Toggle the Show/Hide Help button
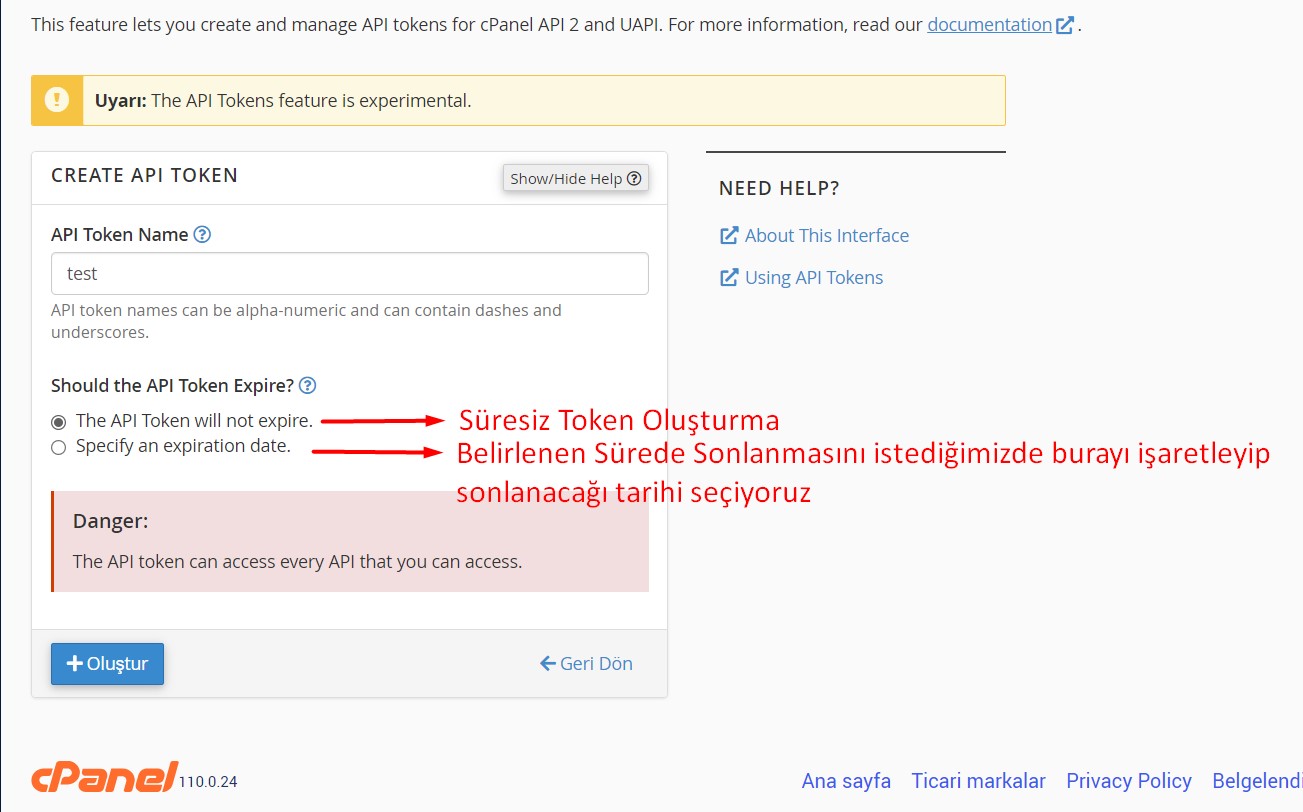This screenshot has height=812, width=1303. (x=575, y=178)
